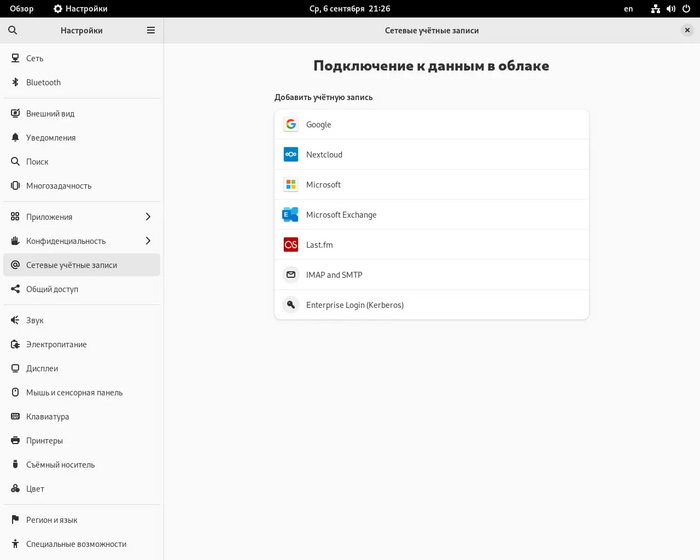This screenshot has height=560, width=700.
Task: Open Специальные возможности settings label
Action: click(x=76, y=544)
